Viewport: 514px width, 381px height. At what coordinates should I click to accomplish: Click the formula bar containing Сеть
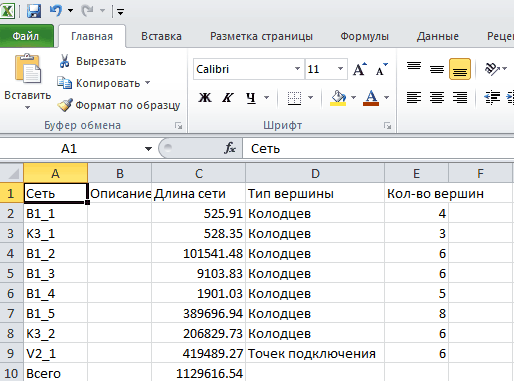pyautogui.click(x=378, y=149)
